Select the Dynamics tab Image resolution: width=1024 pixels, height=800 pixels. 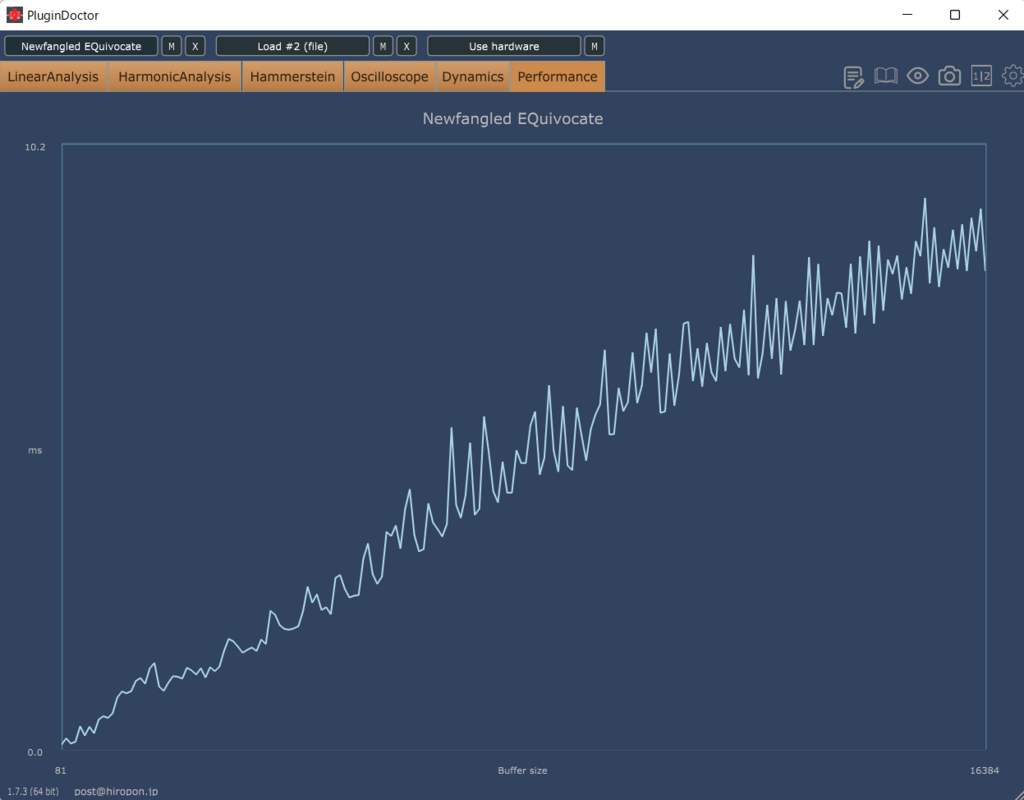473,76
